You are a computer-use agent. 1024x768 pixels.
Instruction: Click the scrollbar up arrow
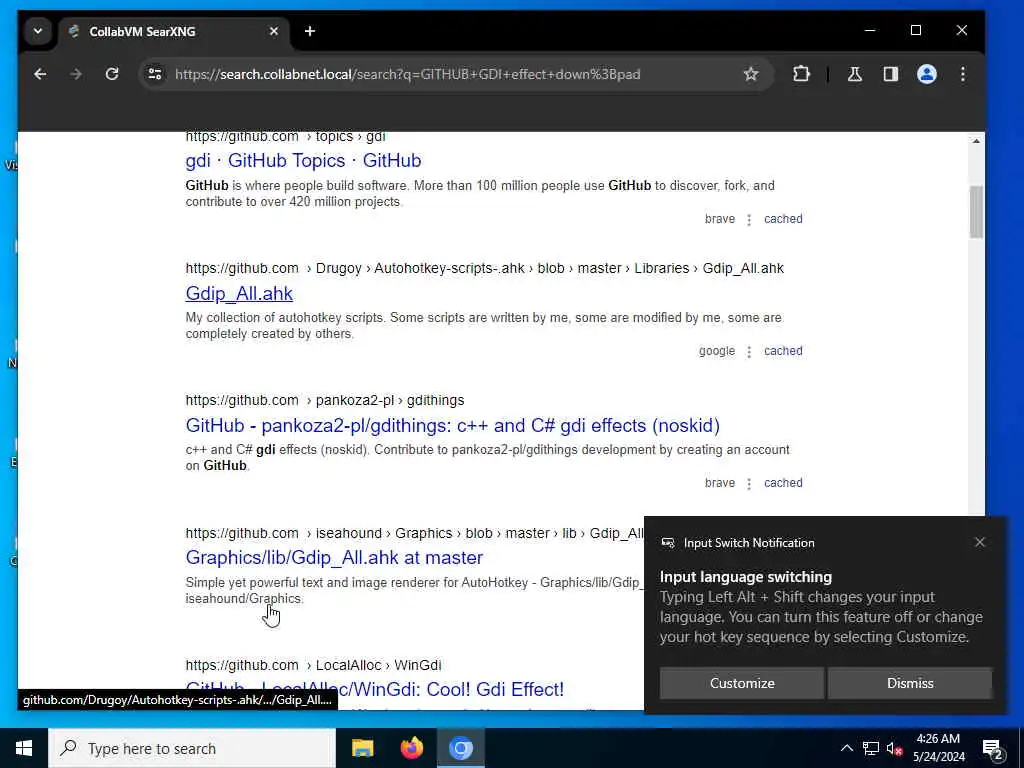point(976,141)
